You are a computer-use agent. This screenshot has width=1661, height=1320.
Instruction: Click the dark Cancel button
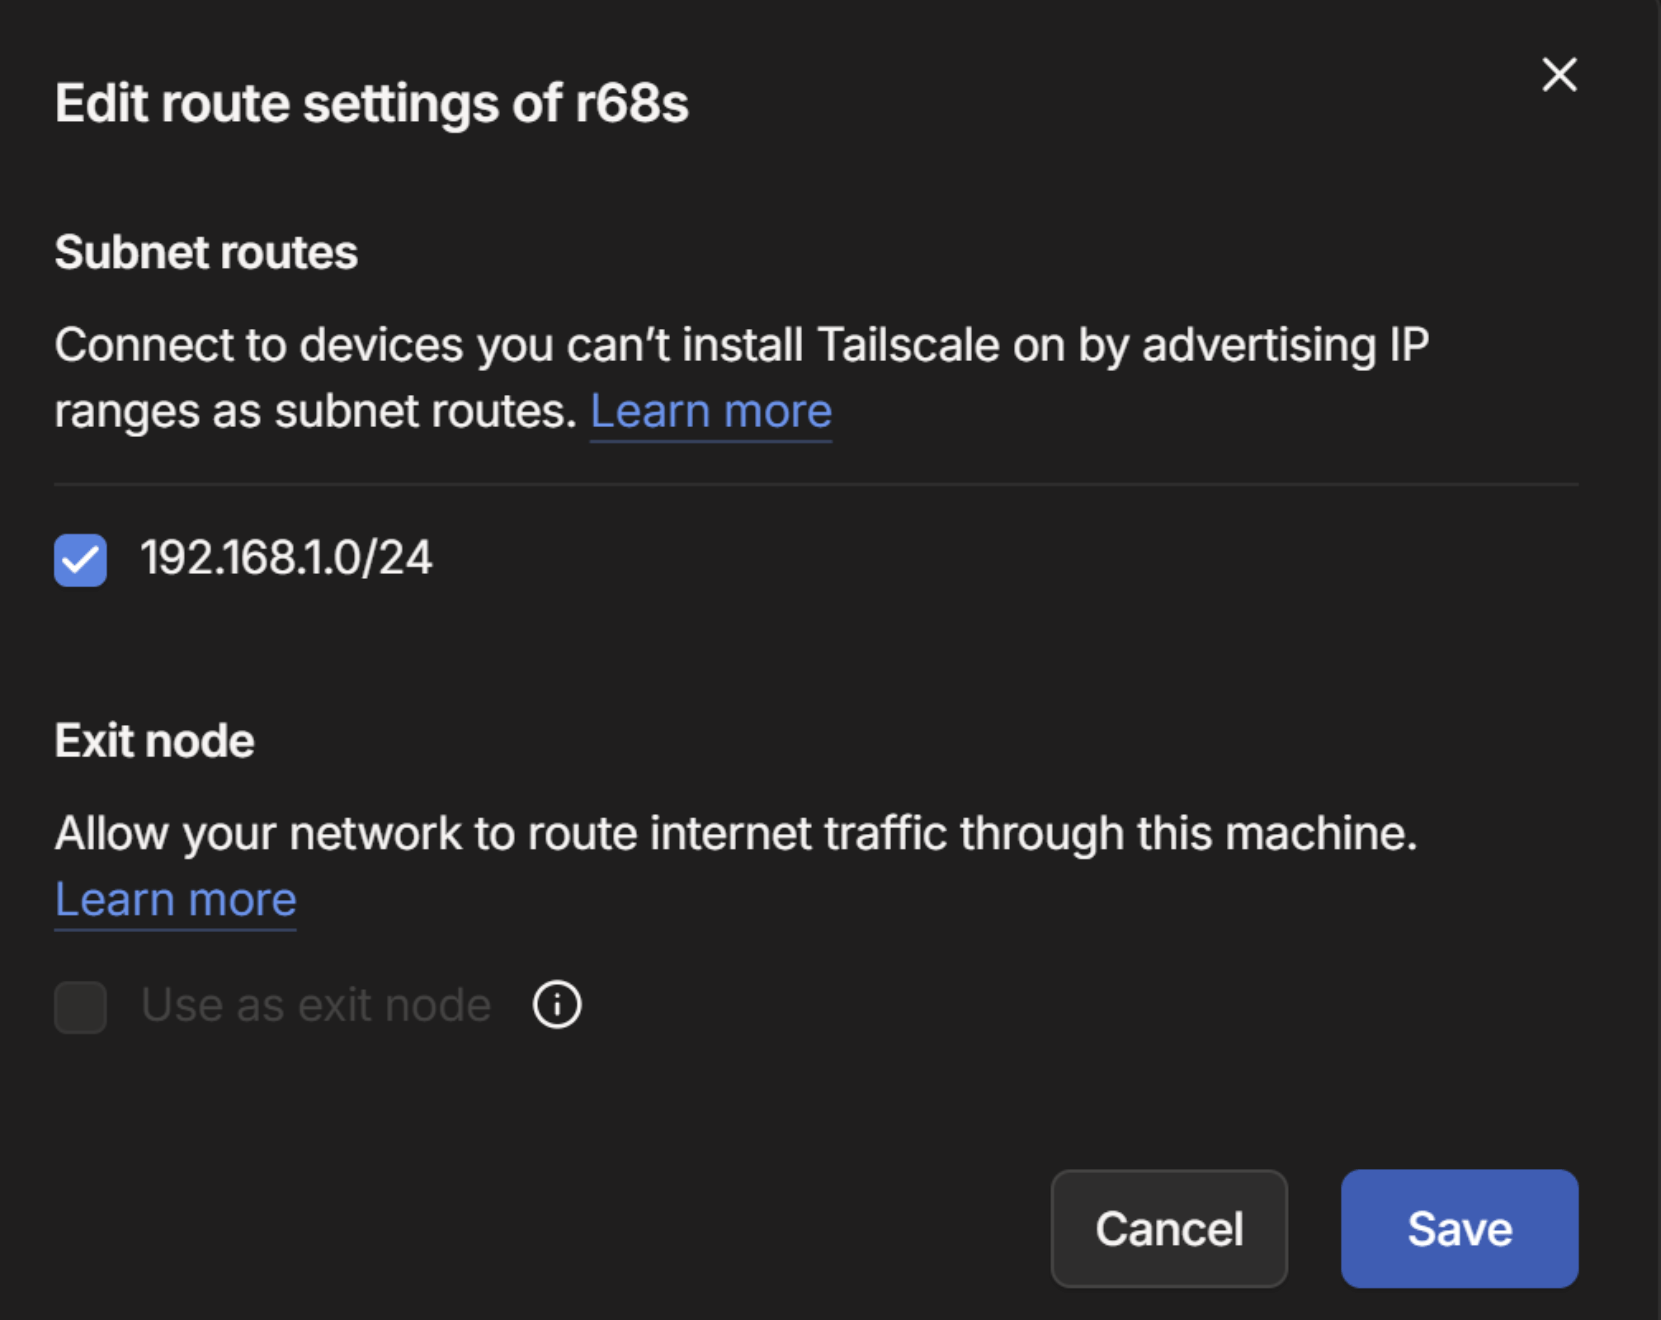coord(1169,1228)
